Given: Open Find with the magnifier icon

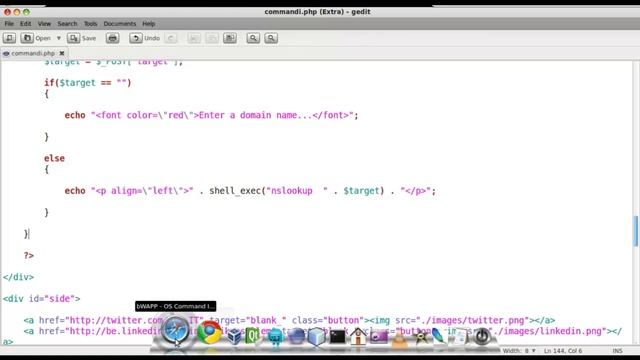Looking at the screenshot, I should (253, 38).
